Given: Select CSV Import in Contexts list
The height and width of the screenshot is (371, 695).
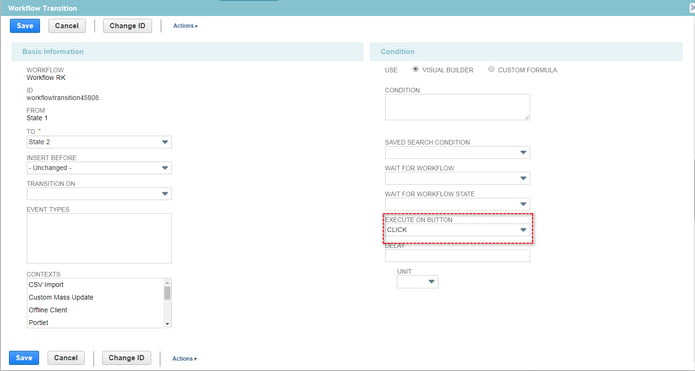Looking at the screenshot, I should 46,285.
